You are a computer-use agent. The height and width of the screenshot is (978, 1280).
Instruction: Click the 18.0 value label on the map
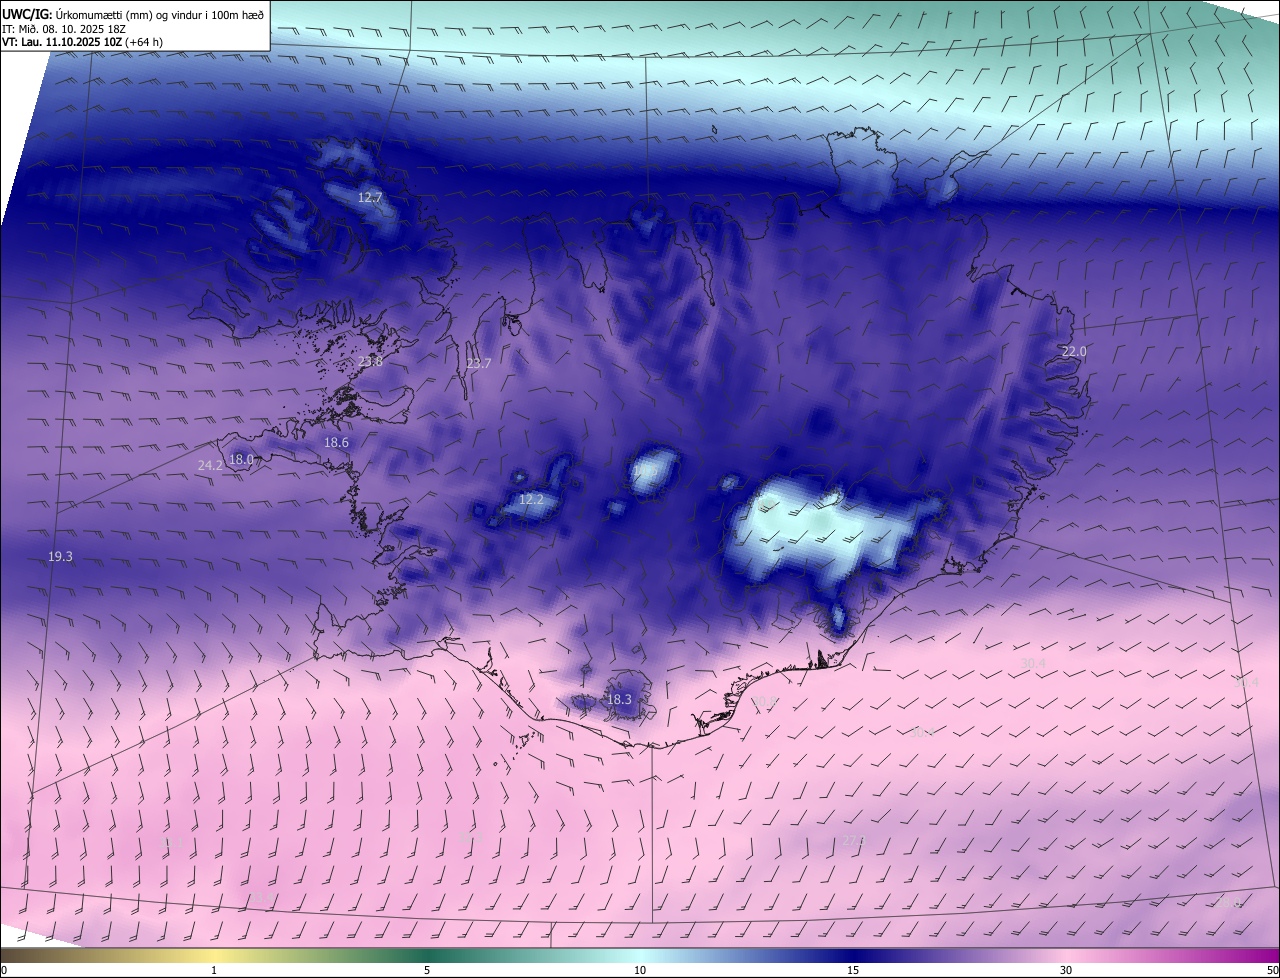click(x=243, y=460)
